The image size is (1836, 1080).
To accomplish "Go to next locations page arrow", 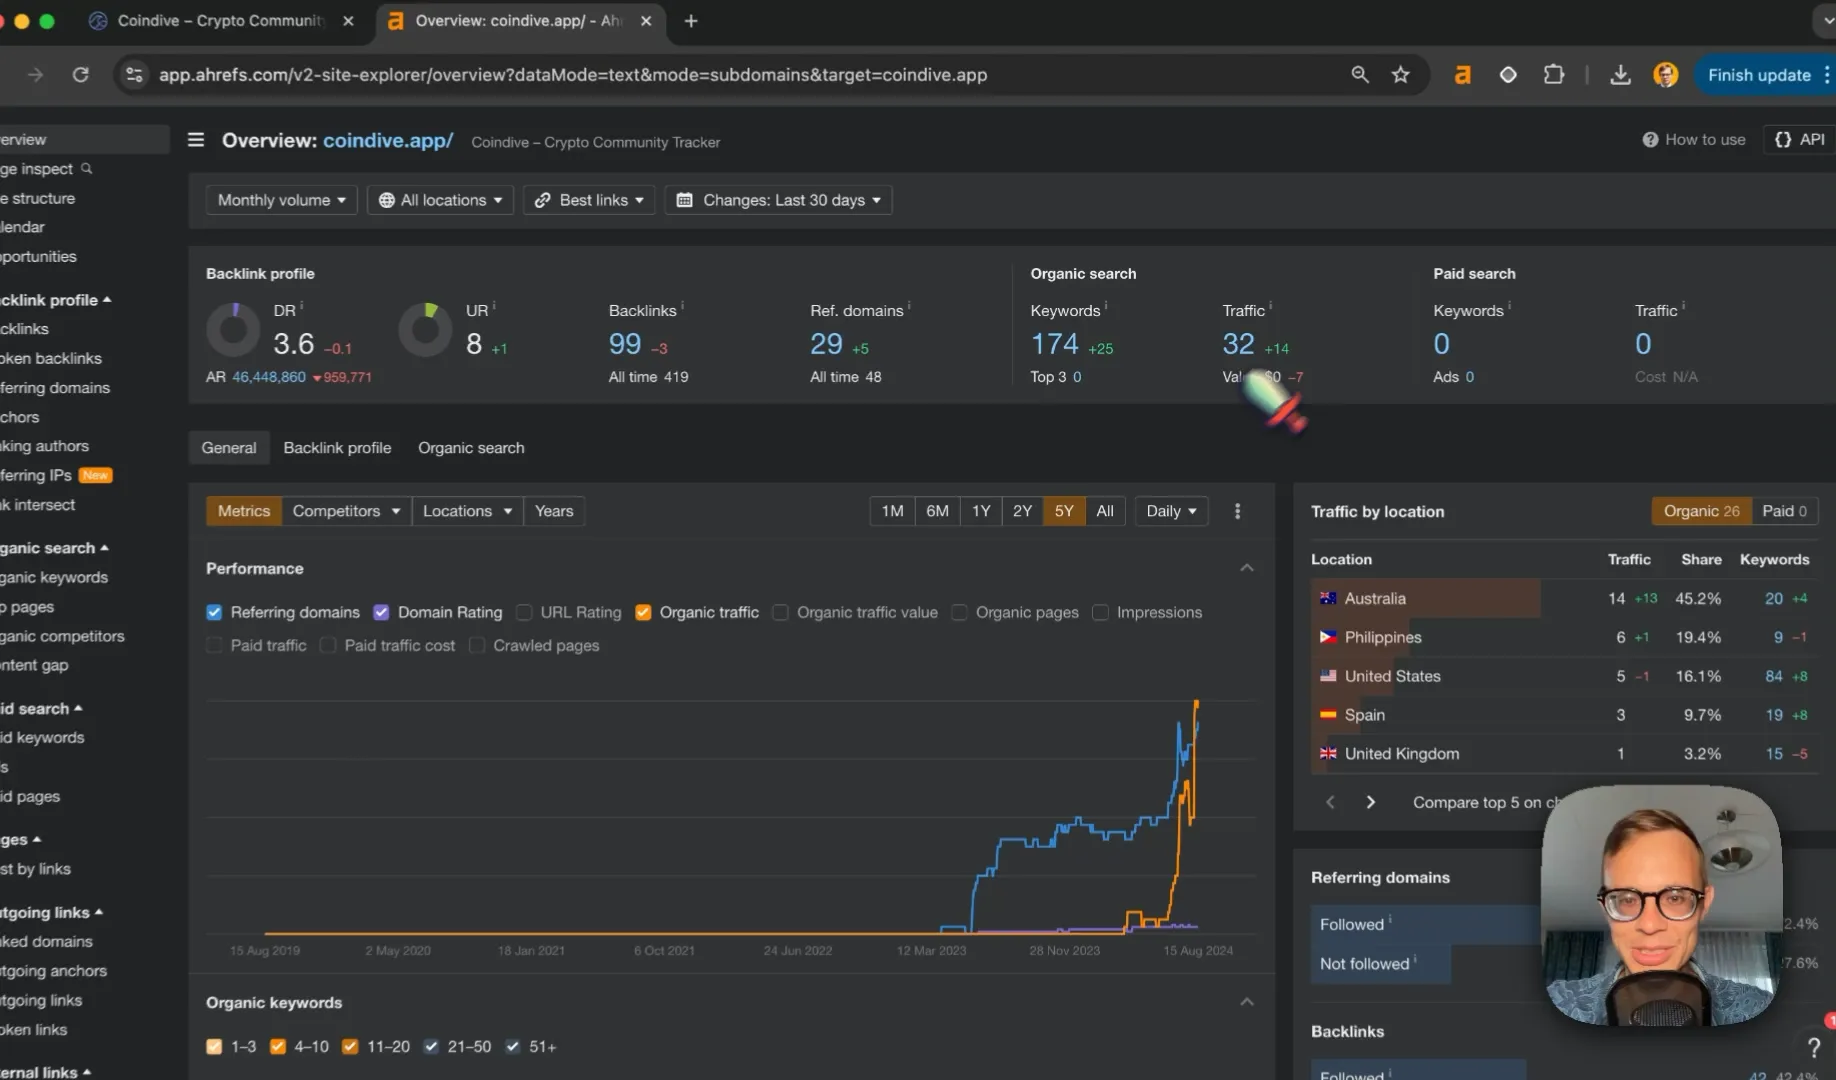I will click(x=1370, y=802).
